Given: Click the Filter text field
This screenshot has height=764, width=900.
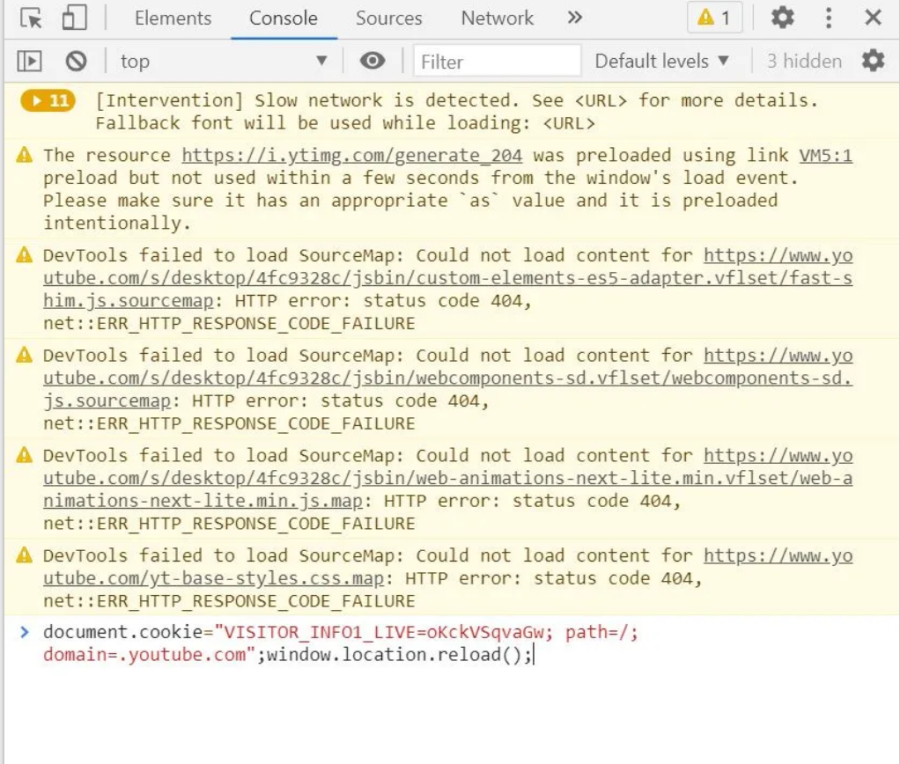Looking at the screenshot, I should (496, 61).
